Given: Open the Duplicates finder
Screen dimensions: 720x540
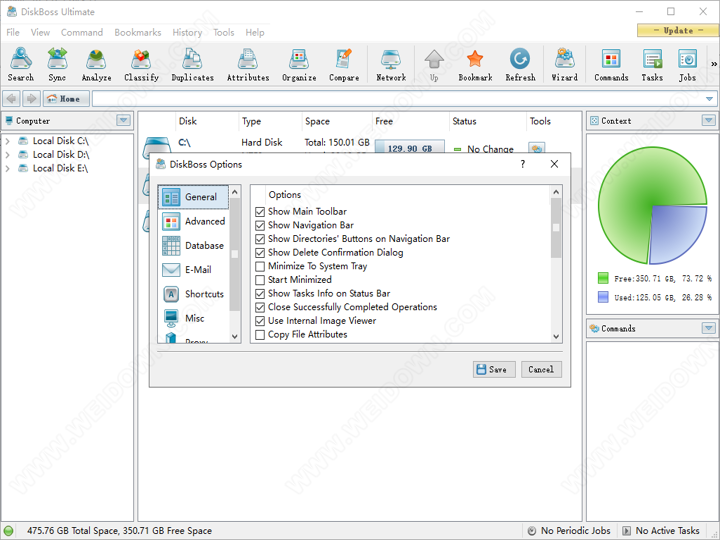Looking at the screenshot, I should (192, 64).
